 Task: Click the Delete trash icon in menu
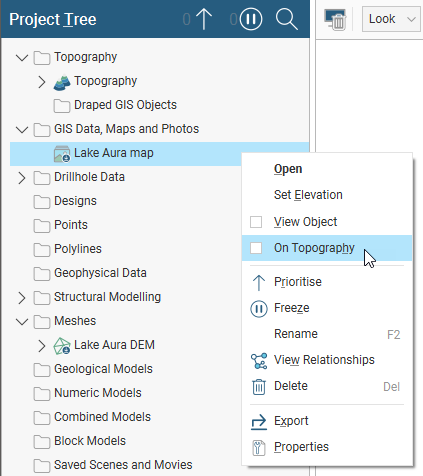coord(259,387)
